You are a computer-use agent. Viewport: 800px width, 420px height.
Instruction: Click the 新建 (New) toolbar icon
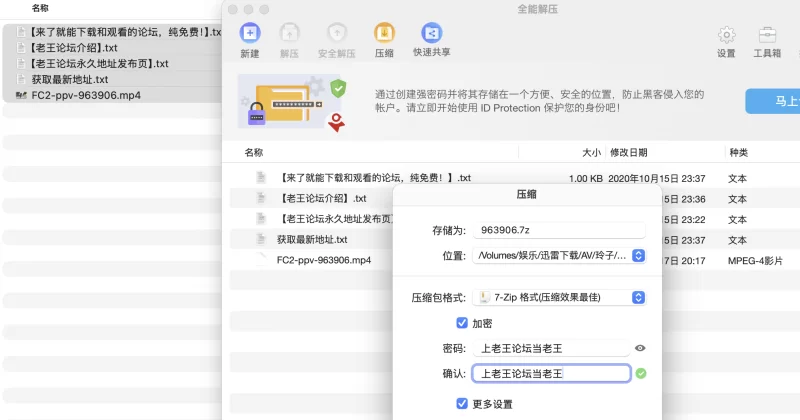[250, 33]
